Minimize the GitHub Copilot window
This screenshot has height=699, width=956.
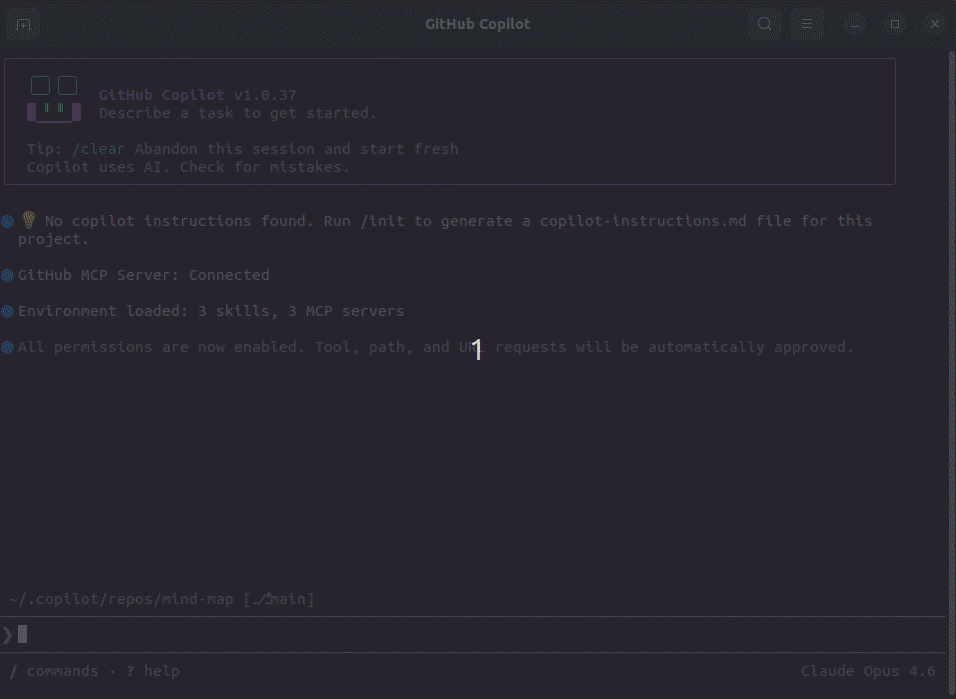click(x=855, y=24)
